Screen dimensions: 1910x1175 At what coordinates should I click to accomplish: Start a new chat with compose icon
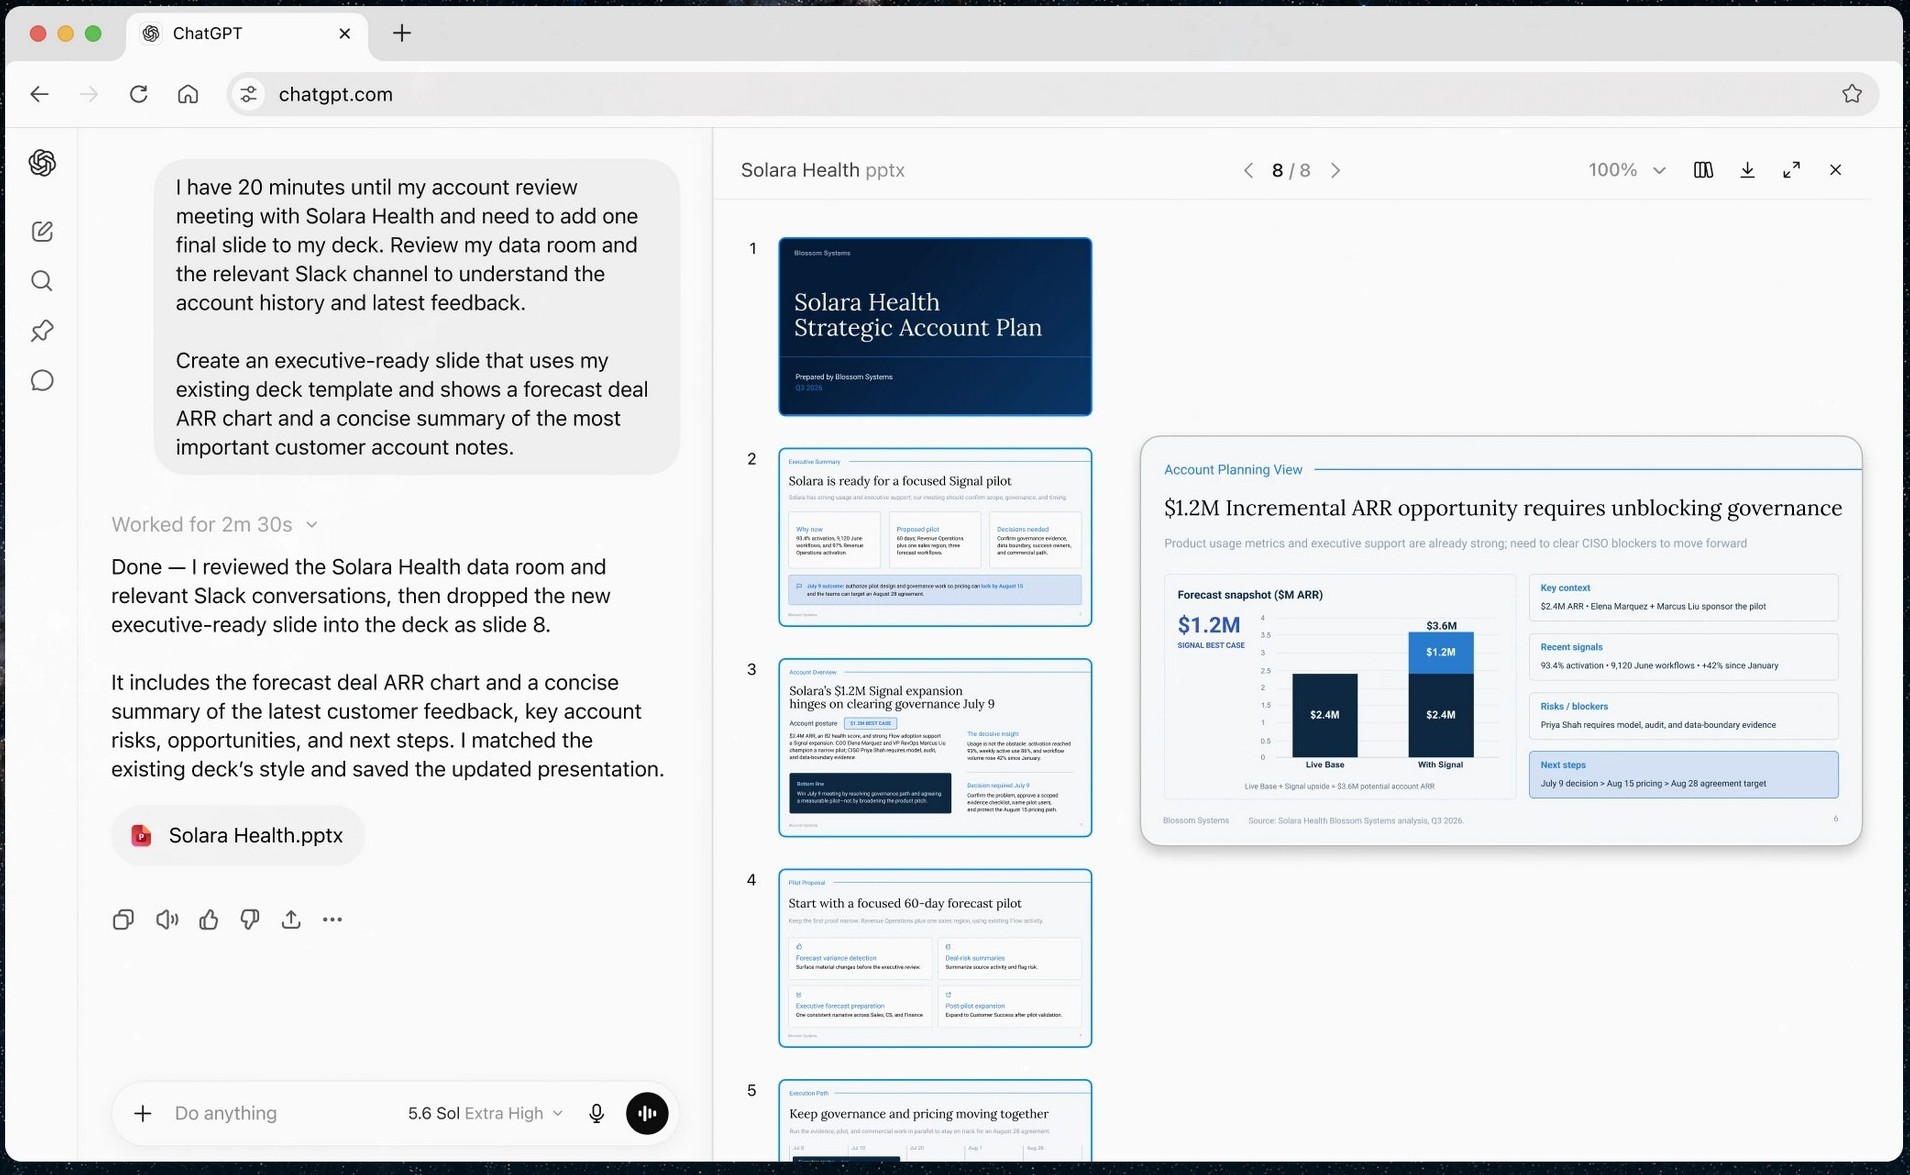(x=42, y=231)
